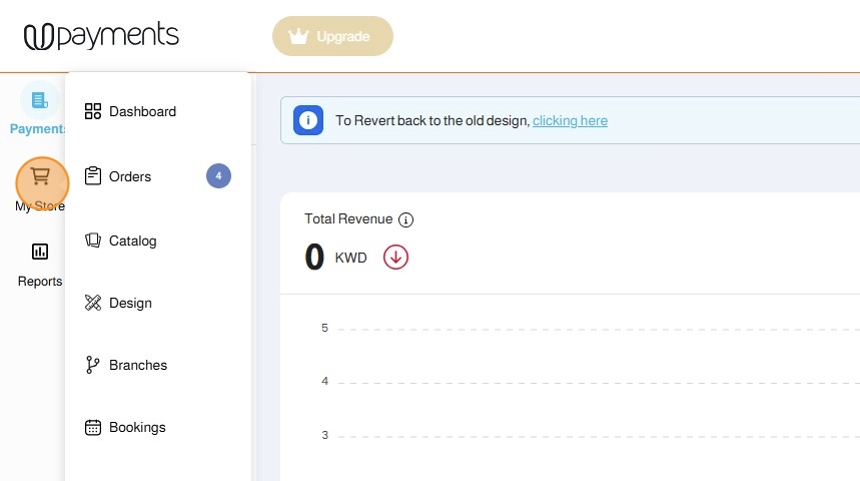The height and width of the screenshot is (481, 860).
Task: Open the Dashboard menu item
Action: click(142, 112)
